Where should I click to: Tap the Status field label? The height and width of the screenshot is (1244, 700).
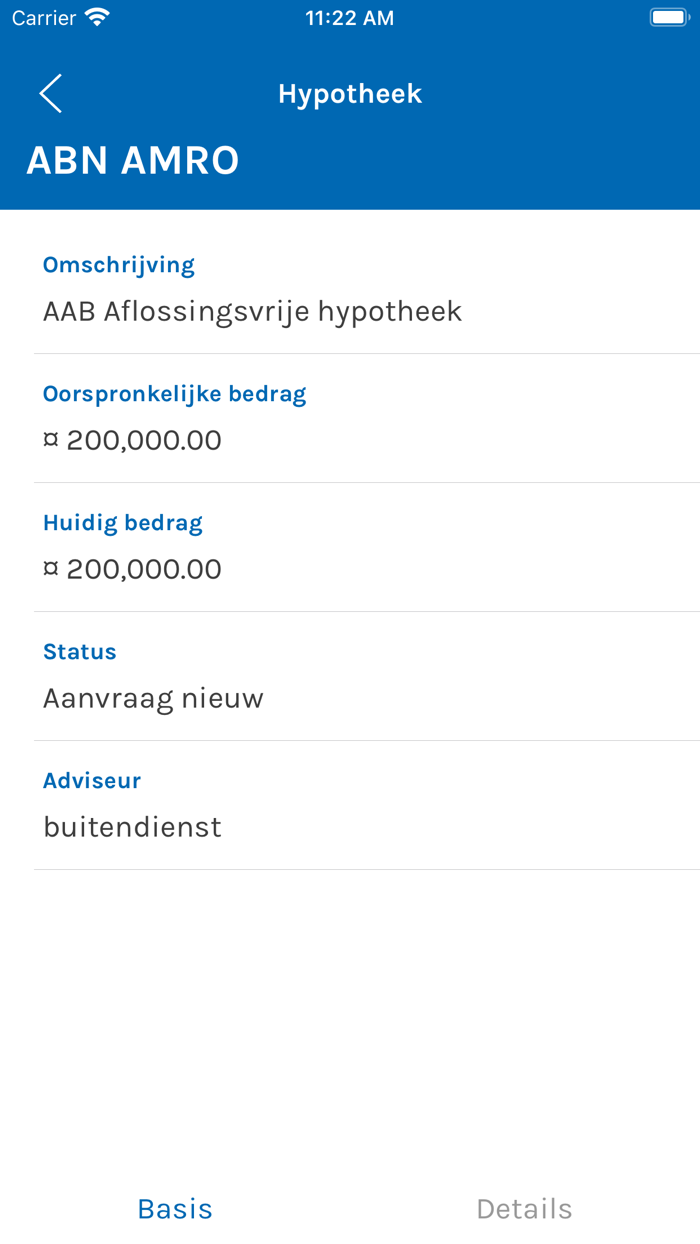(x=79, y=651)
